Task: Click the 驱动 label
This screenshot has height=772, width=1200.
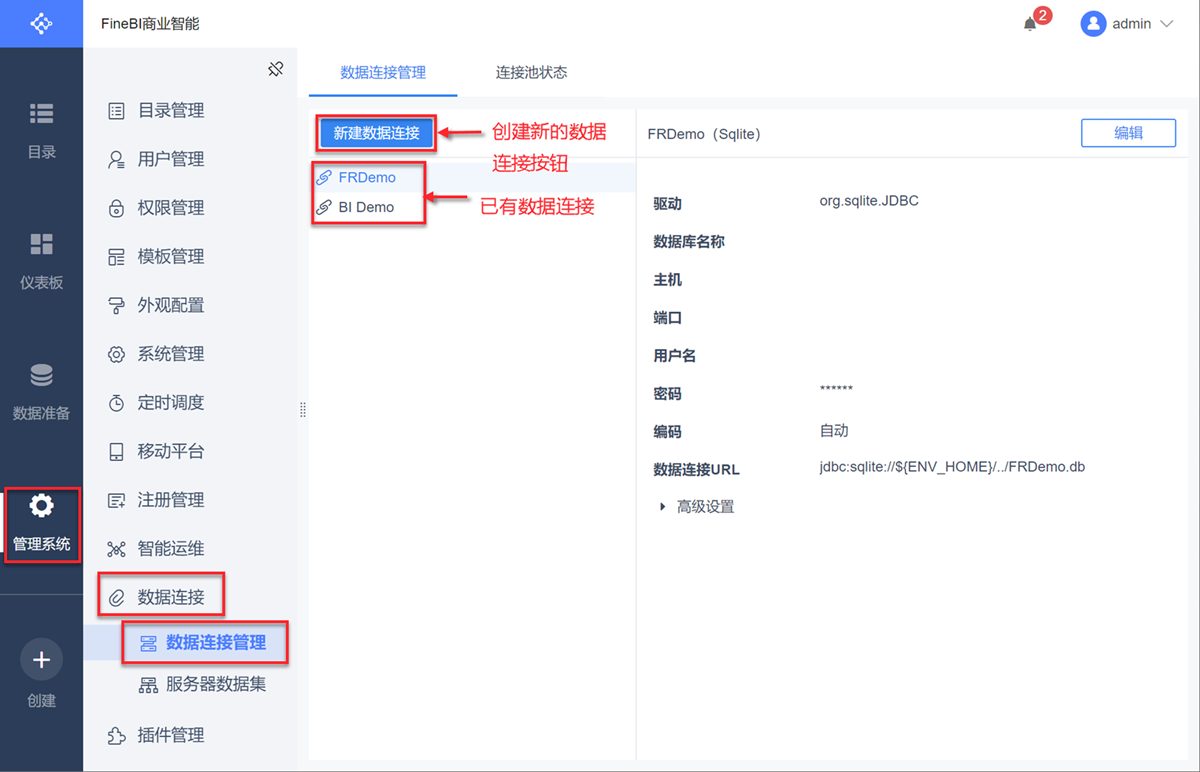Action: 667,204
